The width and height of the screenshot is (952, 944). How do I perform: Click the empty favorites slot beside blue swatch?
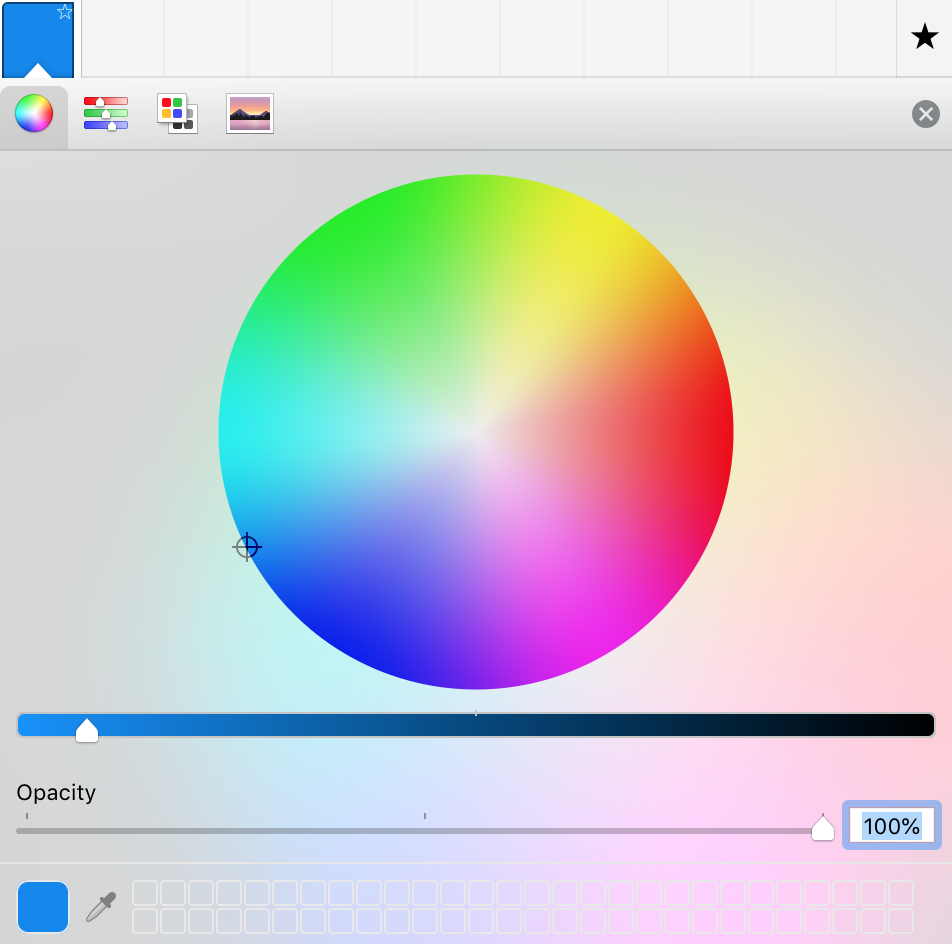coord(122,38)
